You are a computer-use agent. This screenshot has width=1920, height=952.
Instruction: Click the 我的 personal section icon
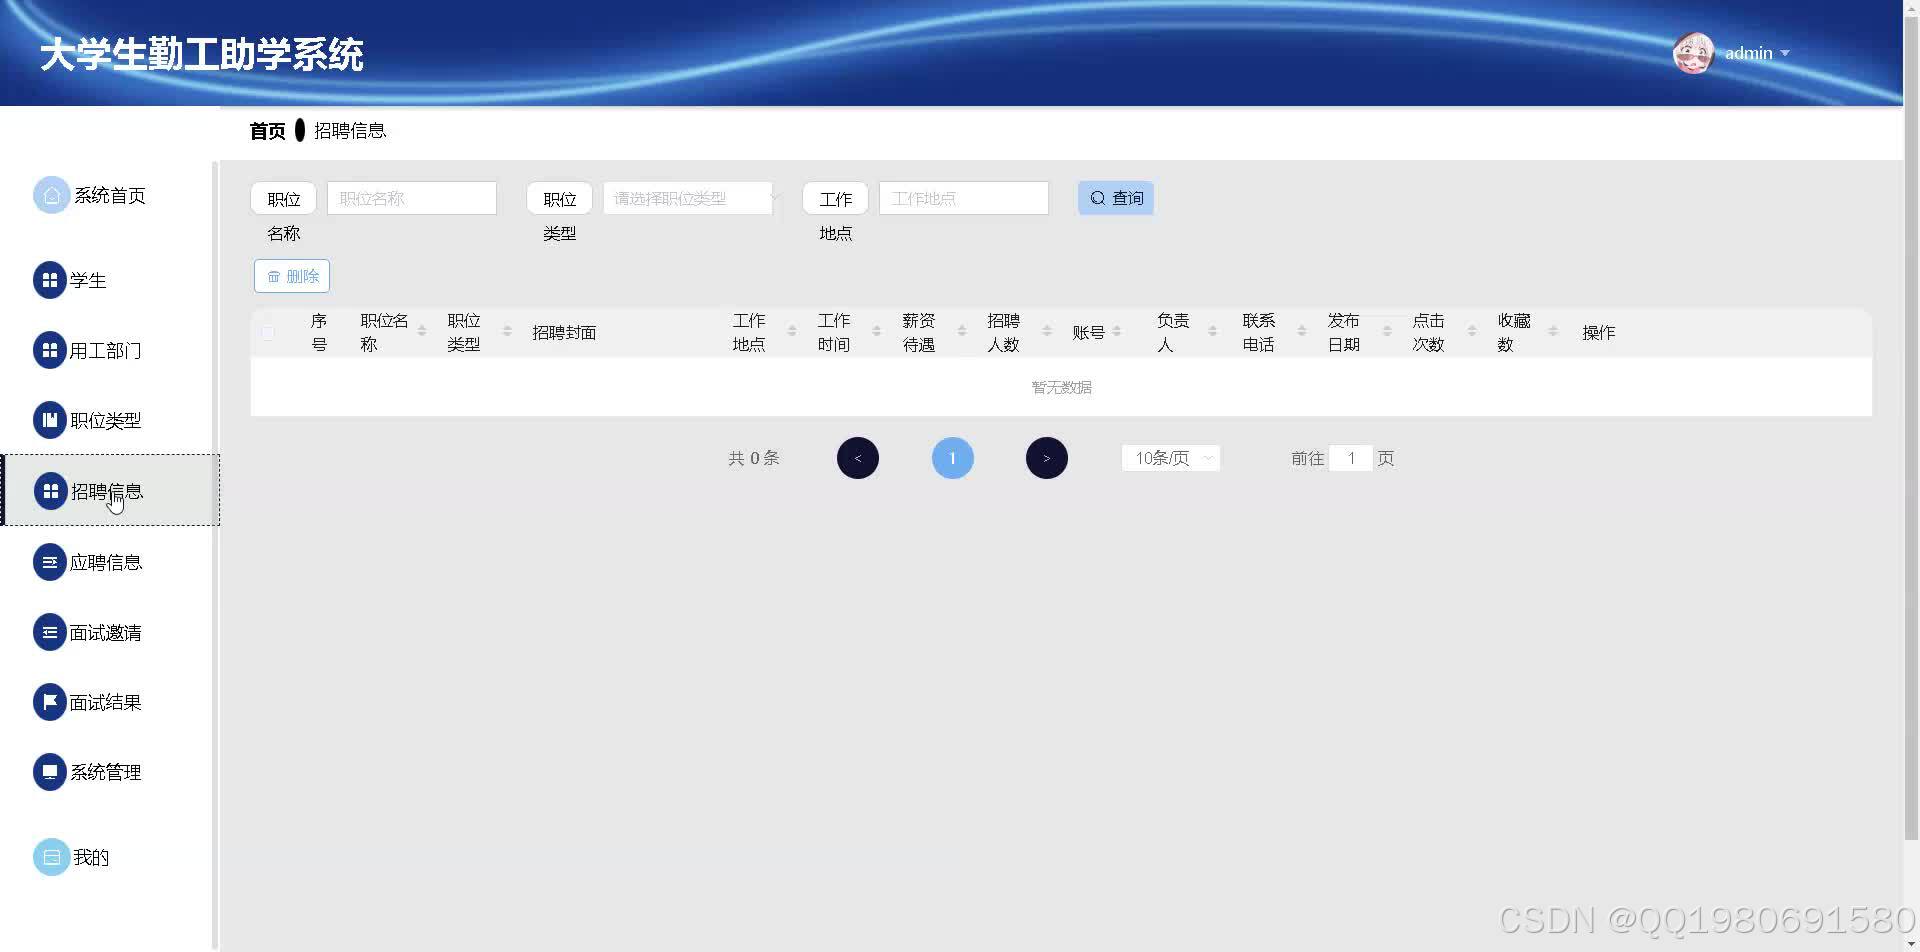tap(51, 856)
